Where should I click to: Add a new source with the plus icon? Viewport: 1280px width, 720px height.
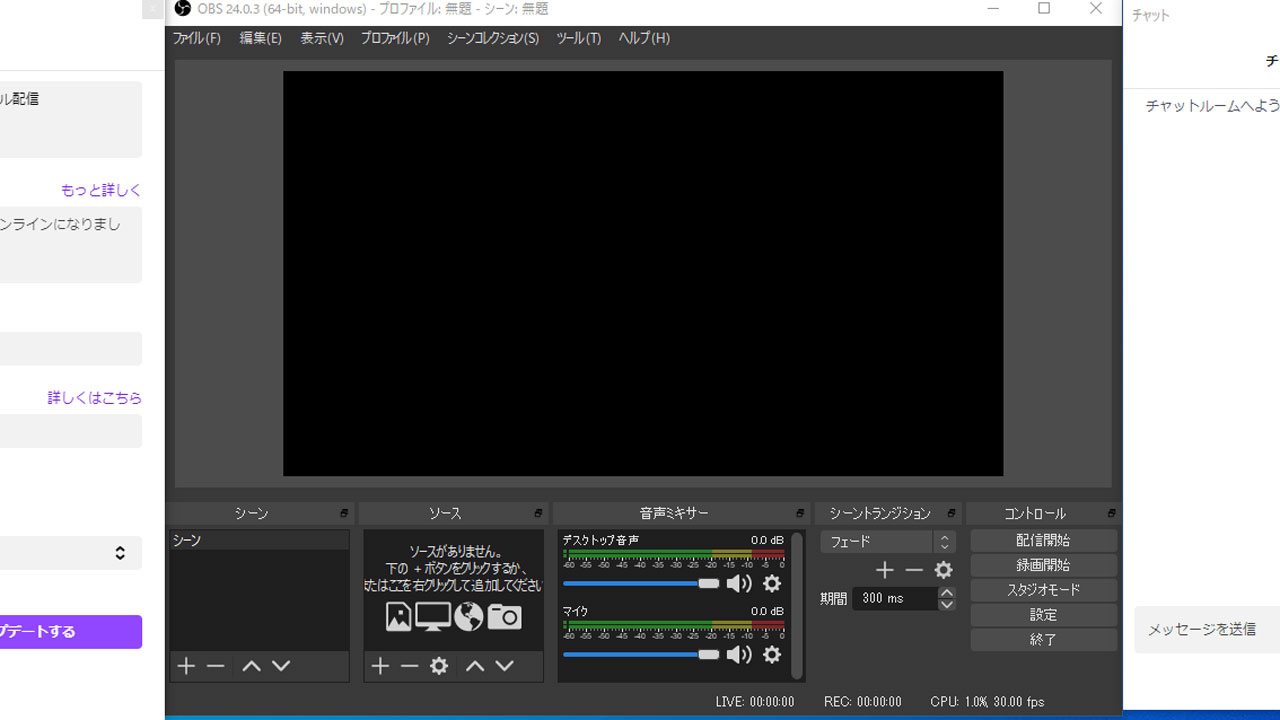coord(380,666)
